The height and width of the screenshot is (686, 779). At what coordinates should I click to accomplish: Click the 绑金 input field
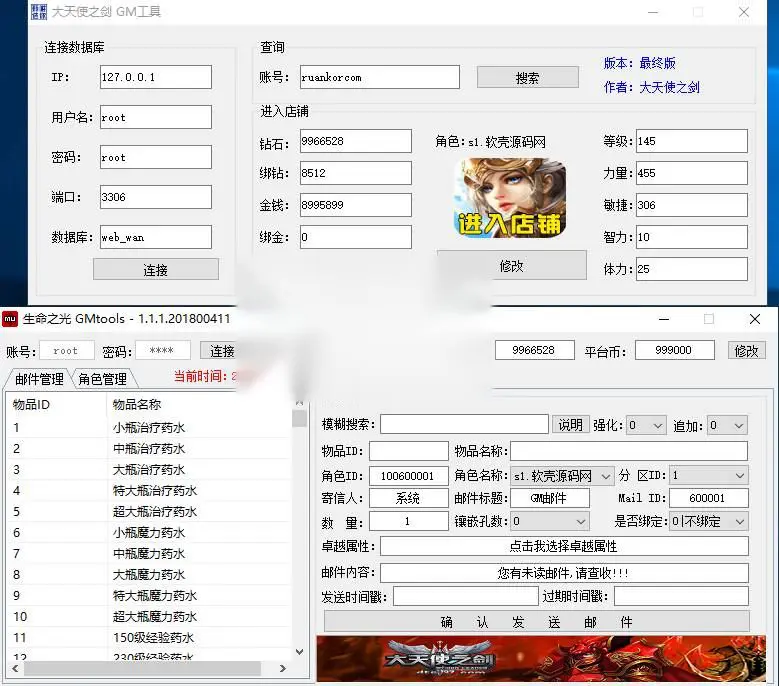point(356,237)
